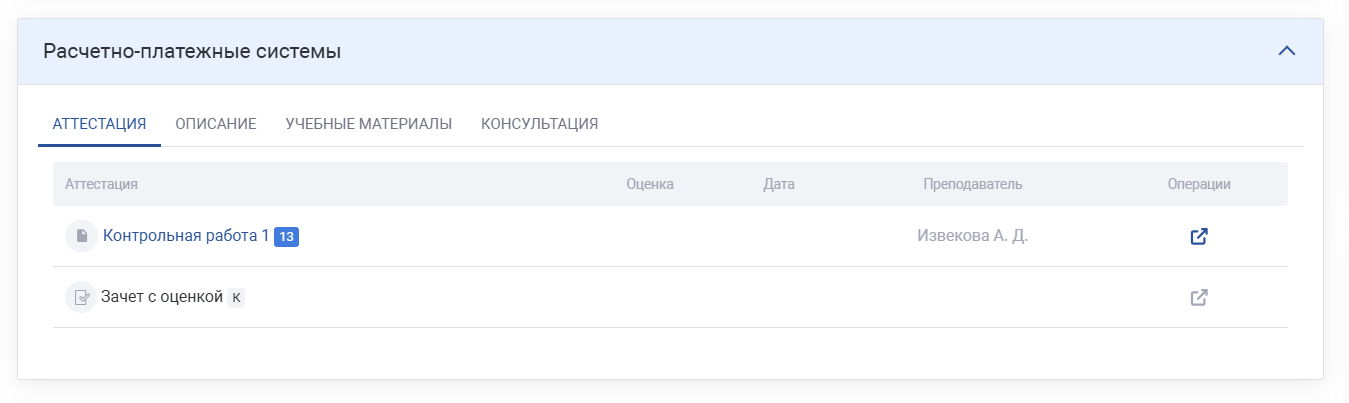The image size is (1349, 403).
Task: Go to the Консультация tab
Action: coord(539,124)
